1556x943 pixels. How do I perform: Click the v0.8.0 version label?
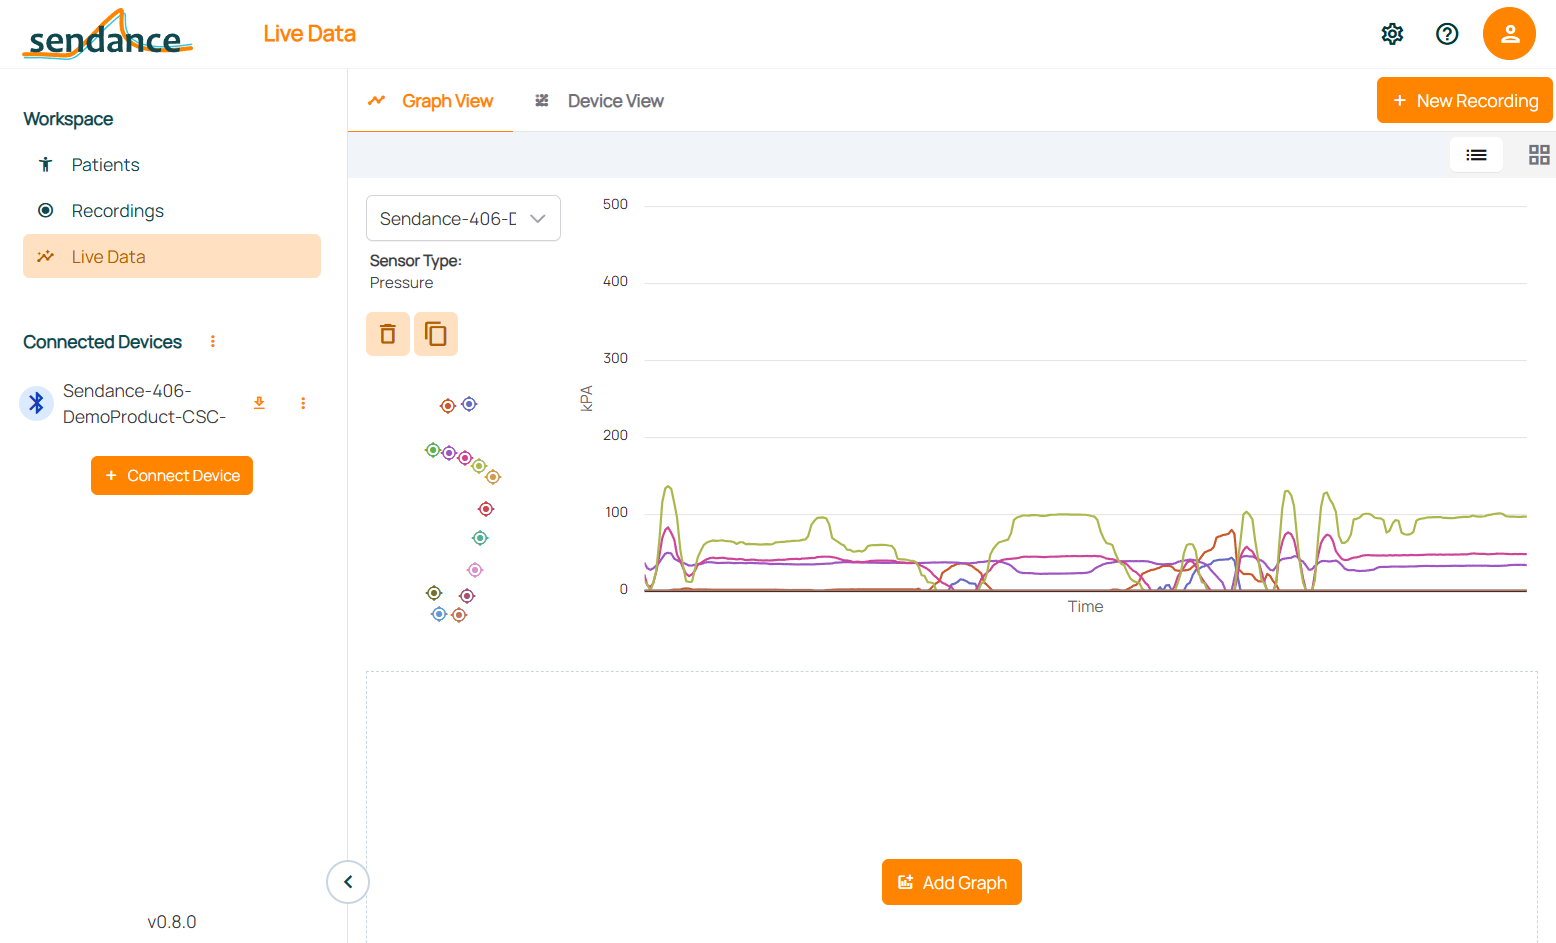(x=172, y=922)
